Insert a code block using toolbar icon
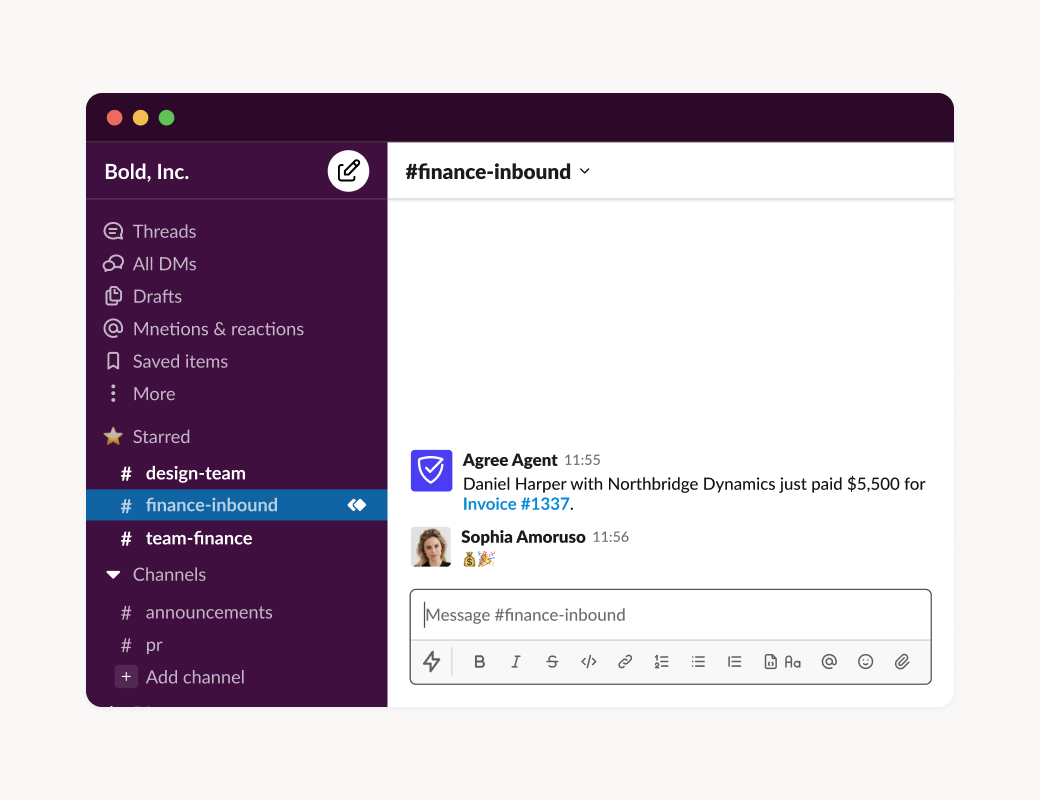 click(x=770, y=662)
